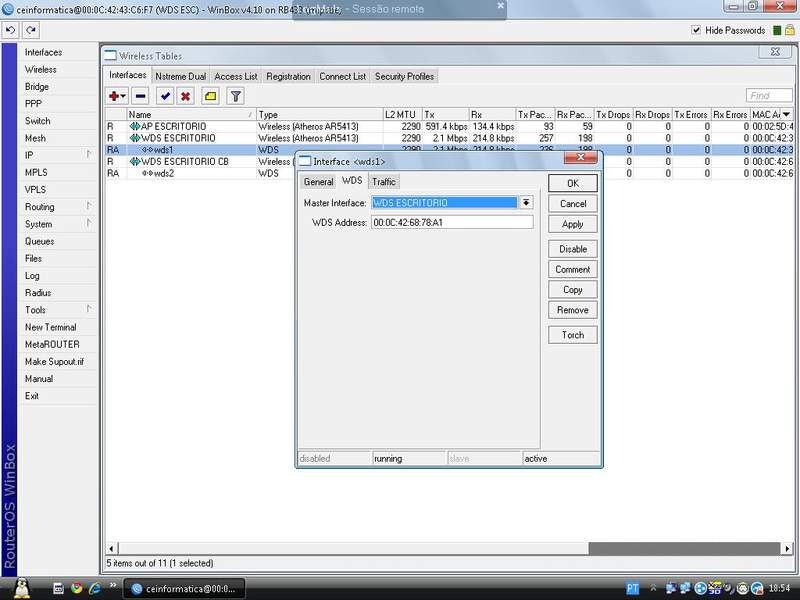Open the Master Interface dropdown arrow

(526, 202)
